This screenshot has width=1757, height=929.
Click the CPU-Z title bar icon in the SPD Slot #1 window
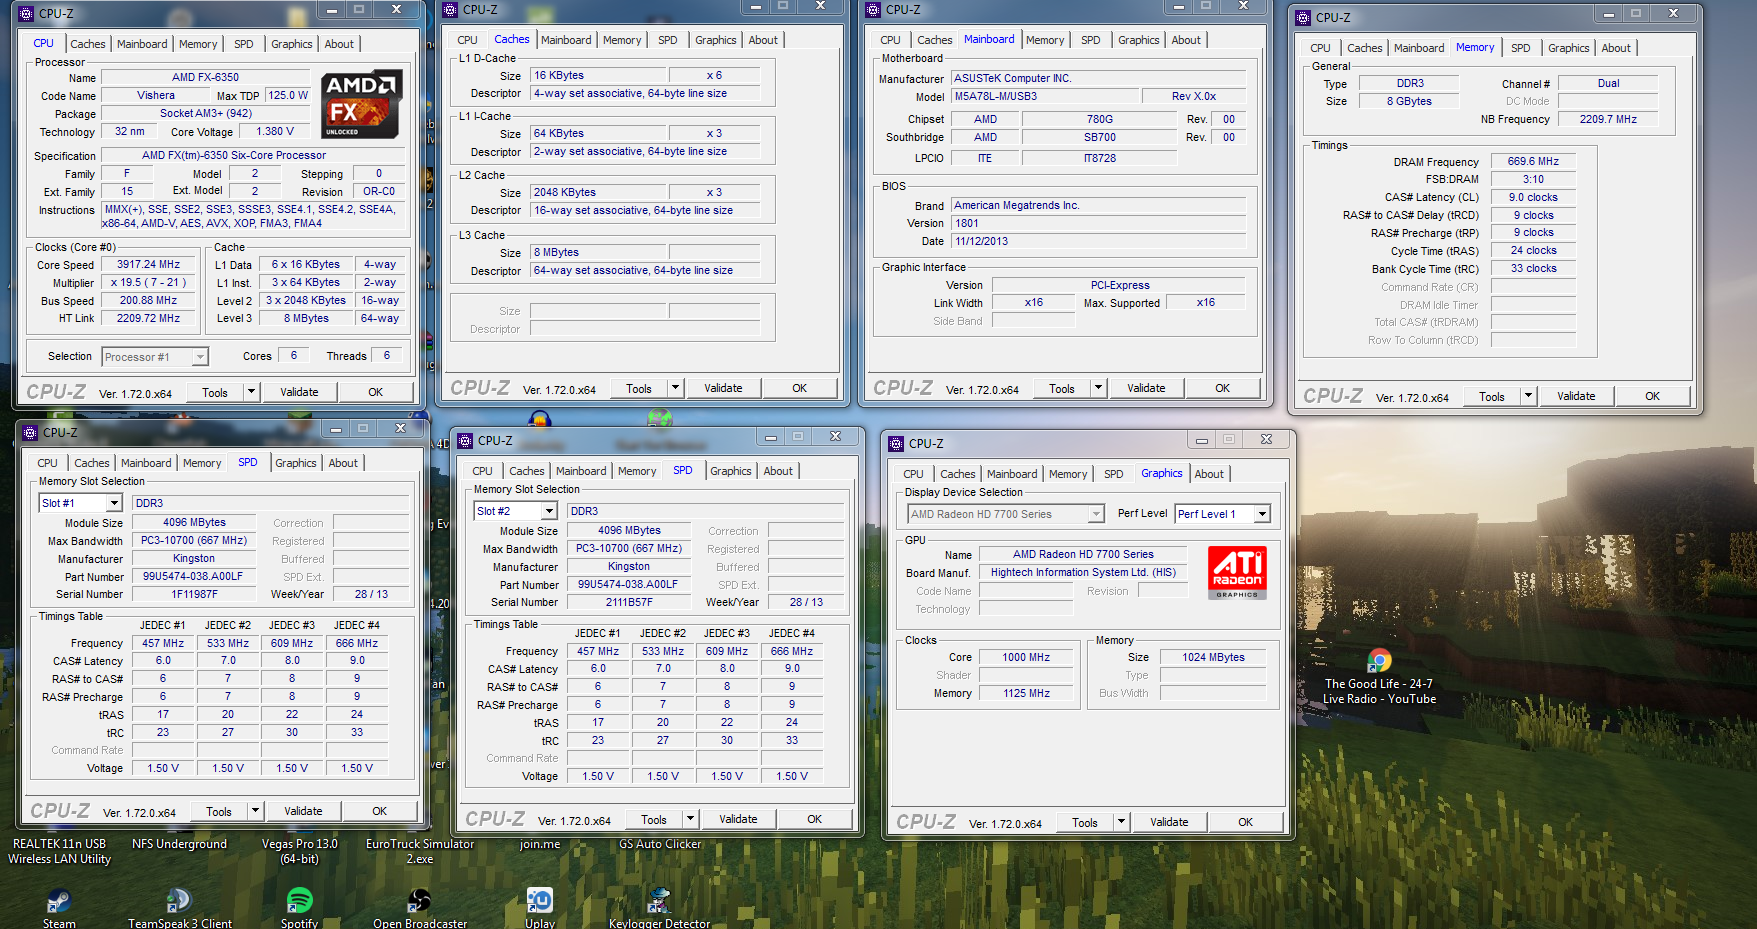[x=30, y=433]
